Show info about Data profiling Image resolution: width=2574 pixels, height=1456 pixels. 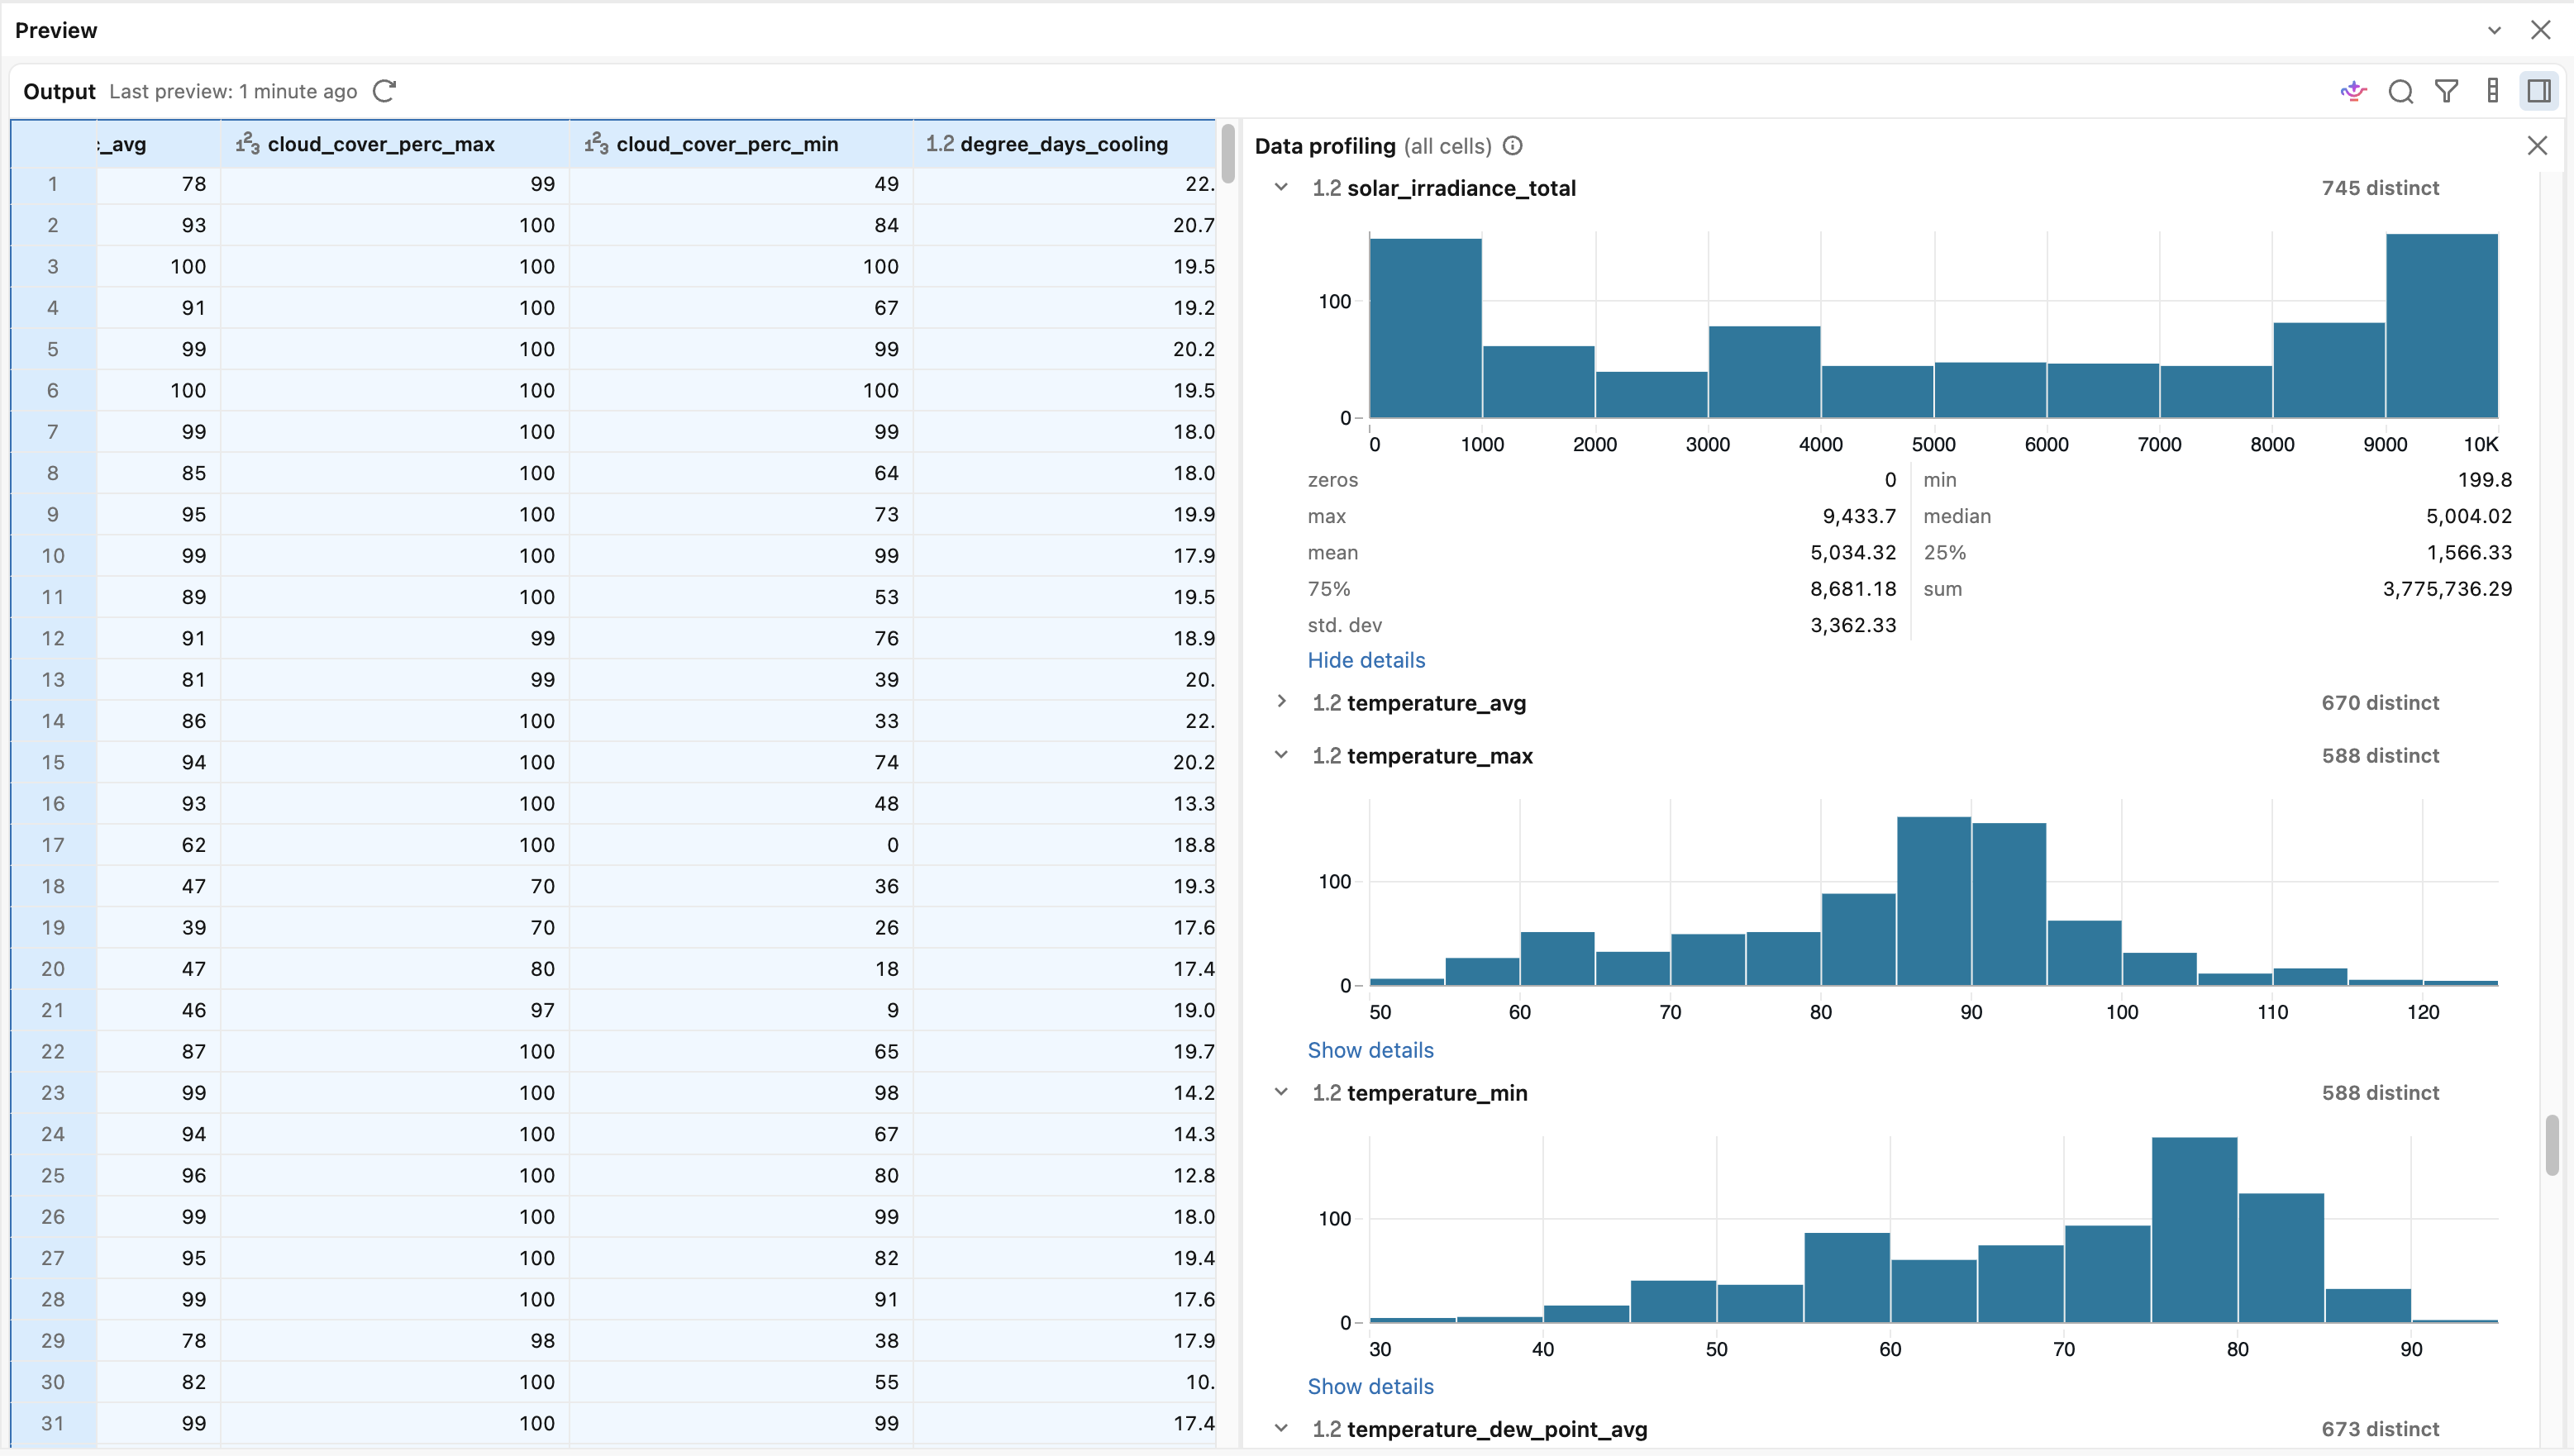pyautogui.click(x=1513, y=146)
